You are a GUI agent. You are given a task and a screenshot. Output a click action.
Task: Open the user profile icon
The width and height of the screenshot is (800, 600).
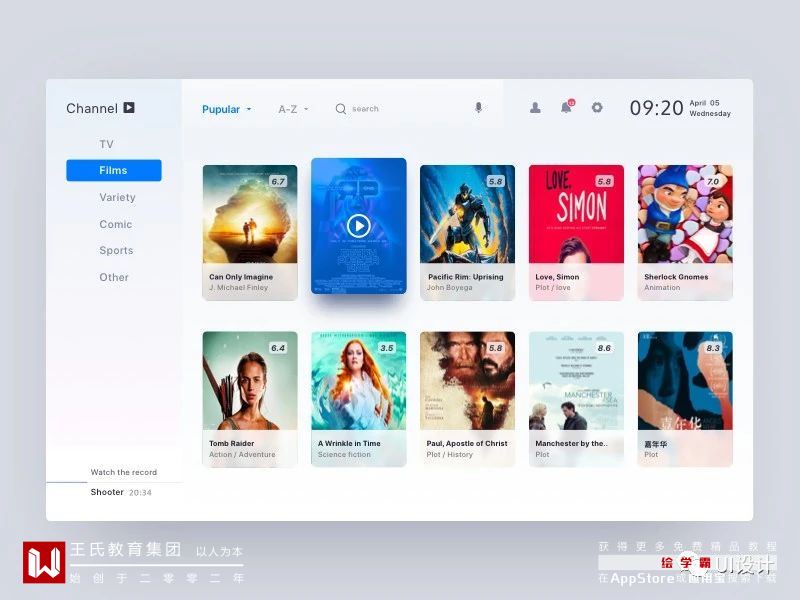click(535, 108)
